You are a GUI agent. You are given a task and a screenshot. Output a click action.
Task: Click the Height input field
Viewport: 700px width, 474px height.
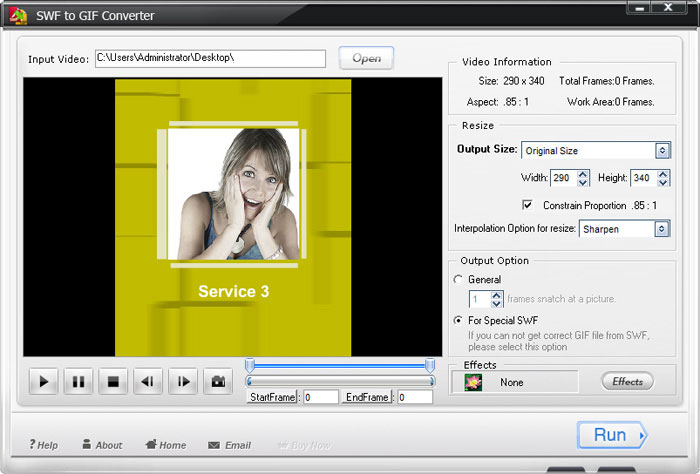tap(644, 178)
